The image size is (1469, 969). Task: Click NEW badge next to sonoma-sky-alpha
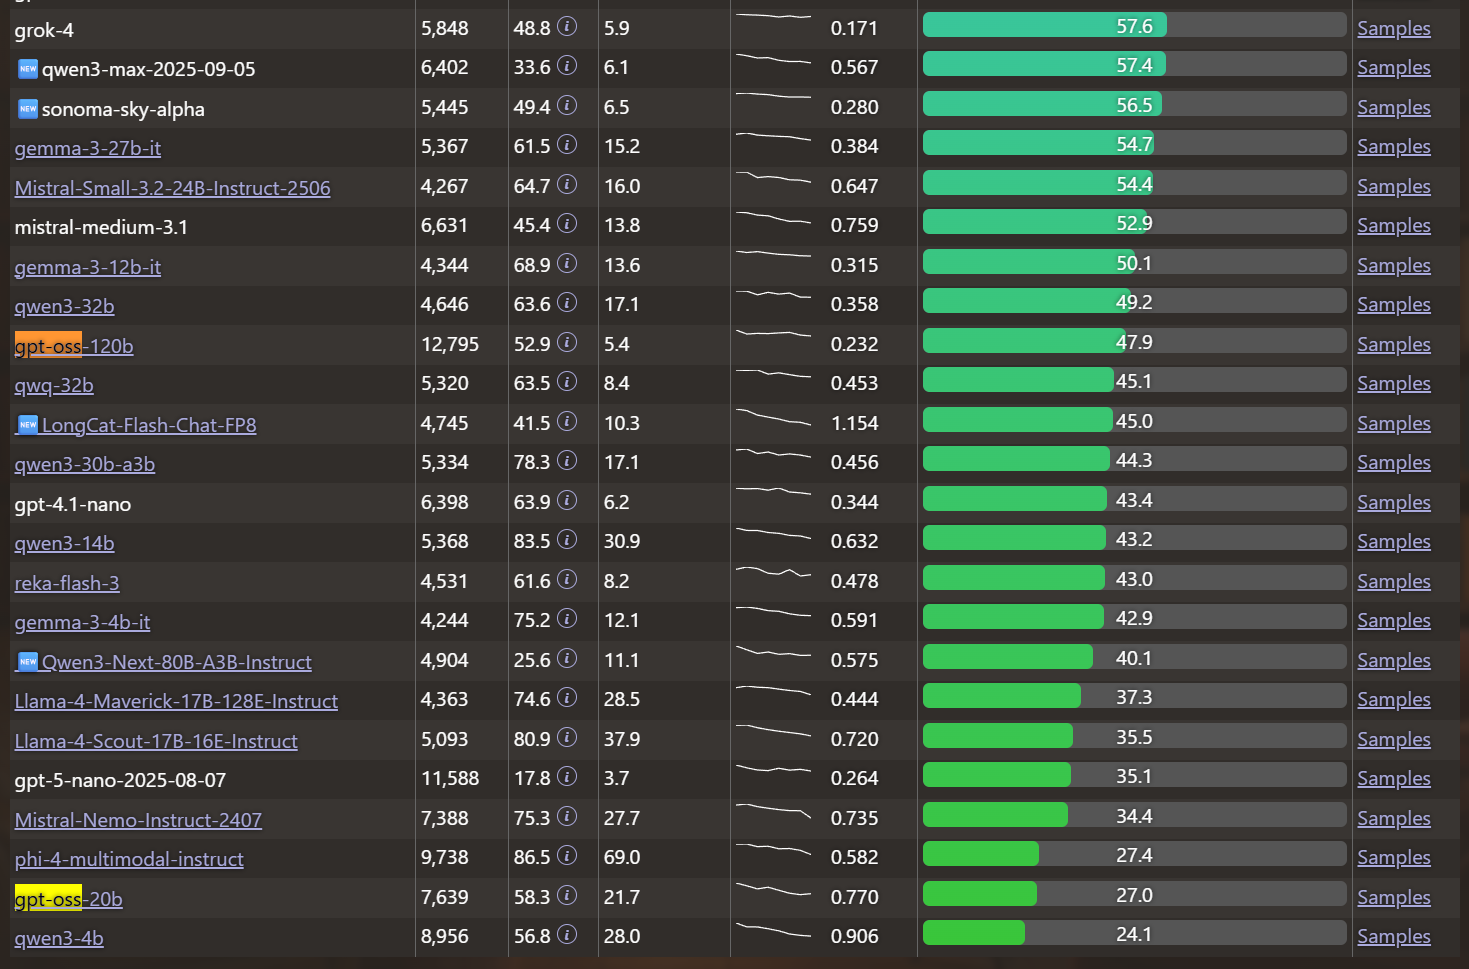pos(28,108)
